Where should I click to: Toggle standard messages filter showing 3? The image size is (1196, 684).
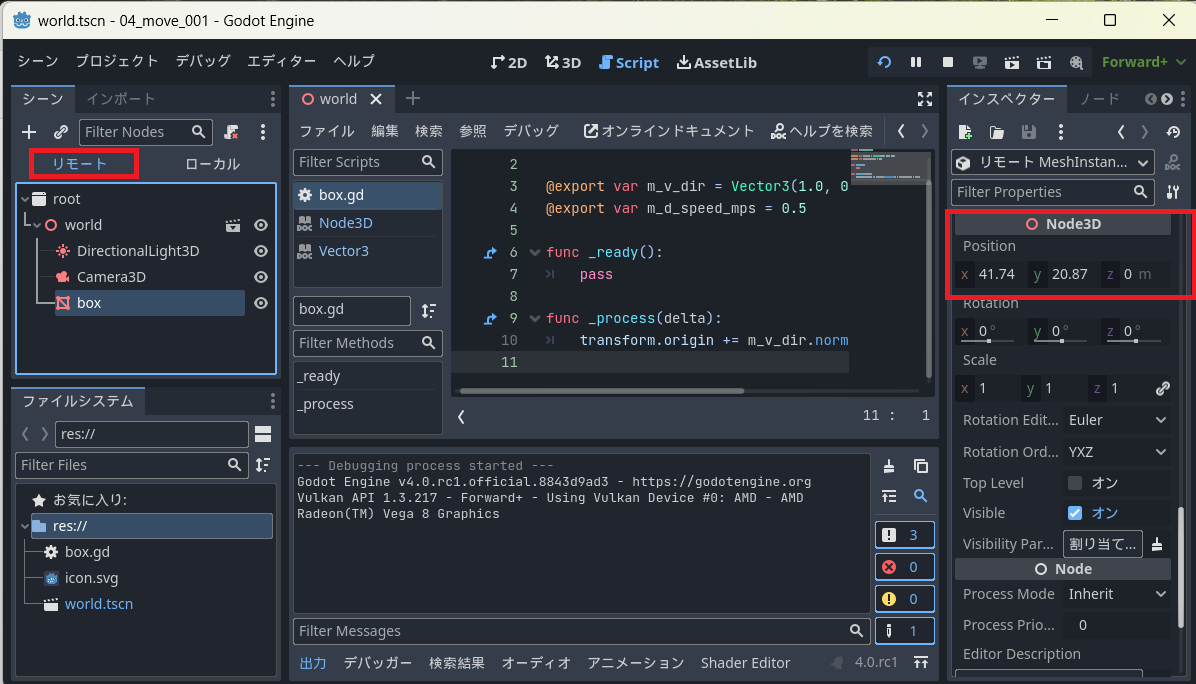905,535
